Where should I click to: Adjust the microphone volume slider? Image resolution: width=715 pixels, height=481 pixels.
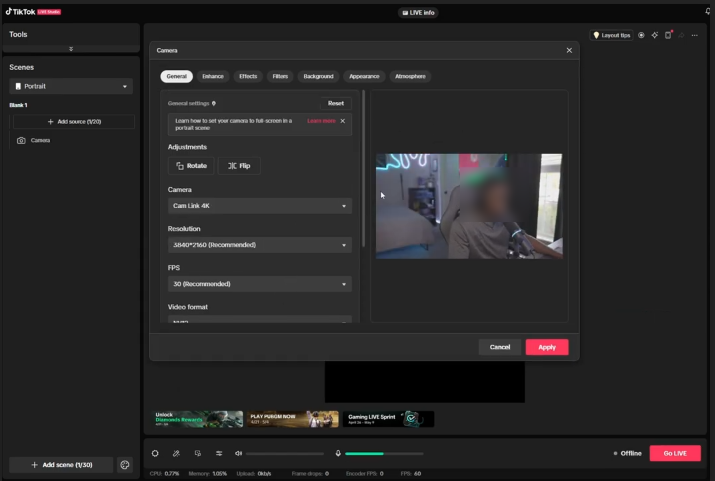pyautogui.click(x=378, y=453)
